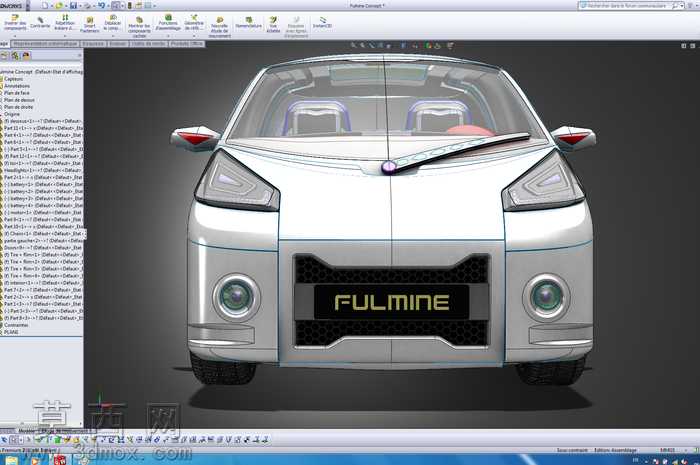Image resolution: width=700 pixels, height=465 pixels.
Task: Click Montrer les composants cachés
Action: [x=139, y=27]
